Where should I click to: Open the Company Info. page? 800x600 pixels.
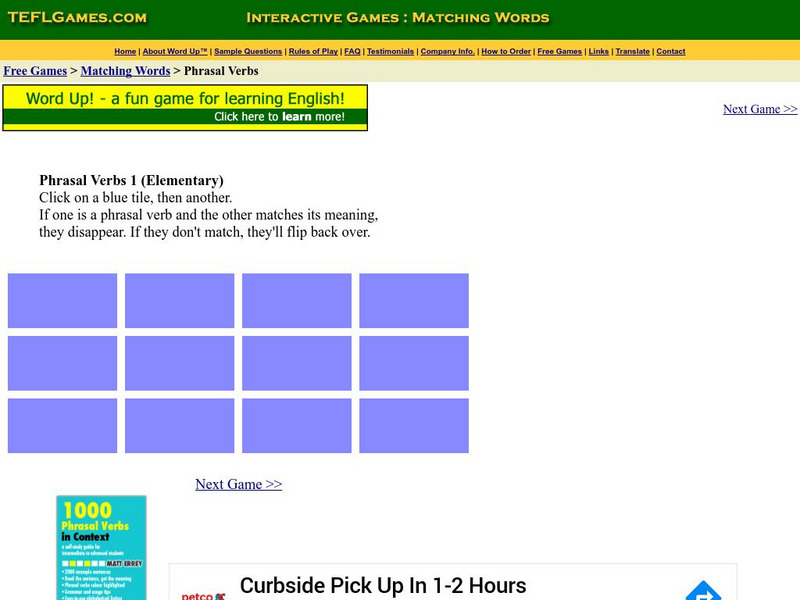point(447,51)
